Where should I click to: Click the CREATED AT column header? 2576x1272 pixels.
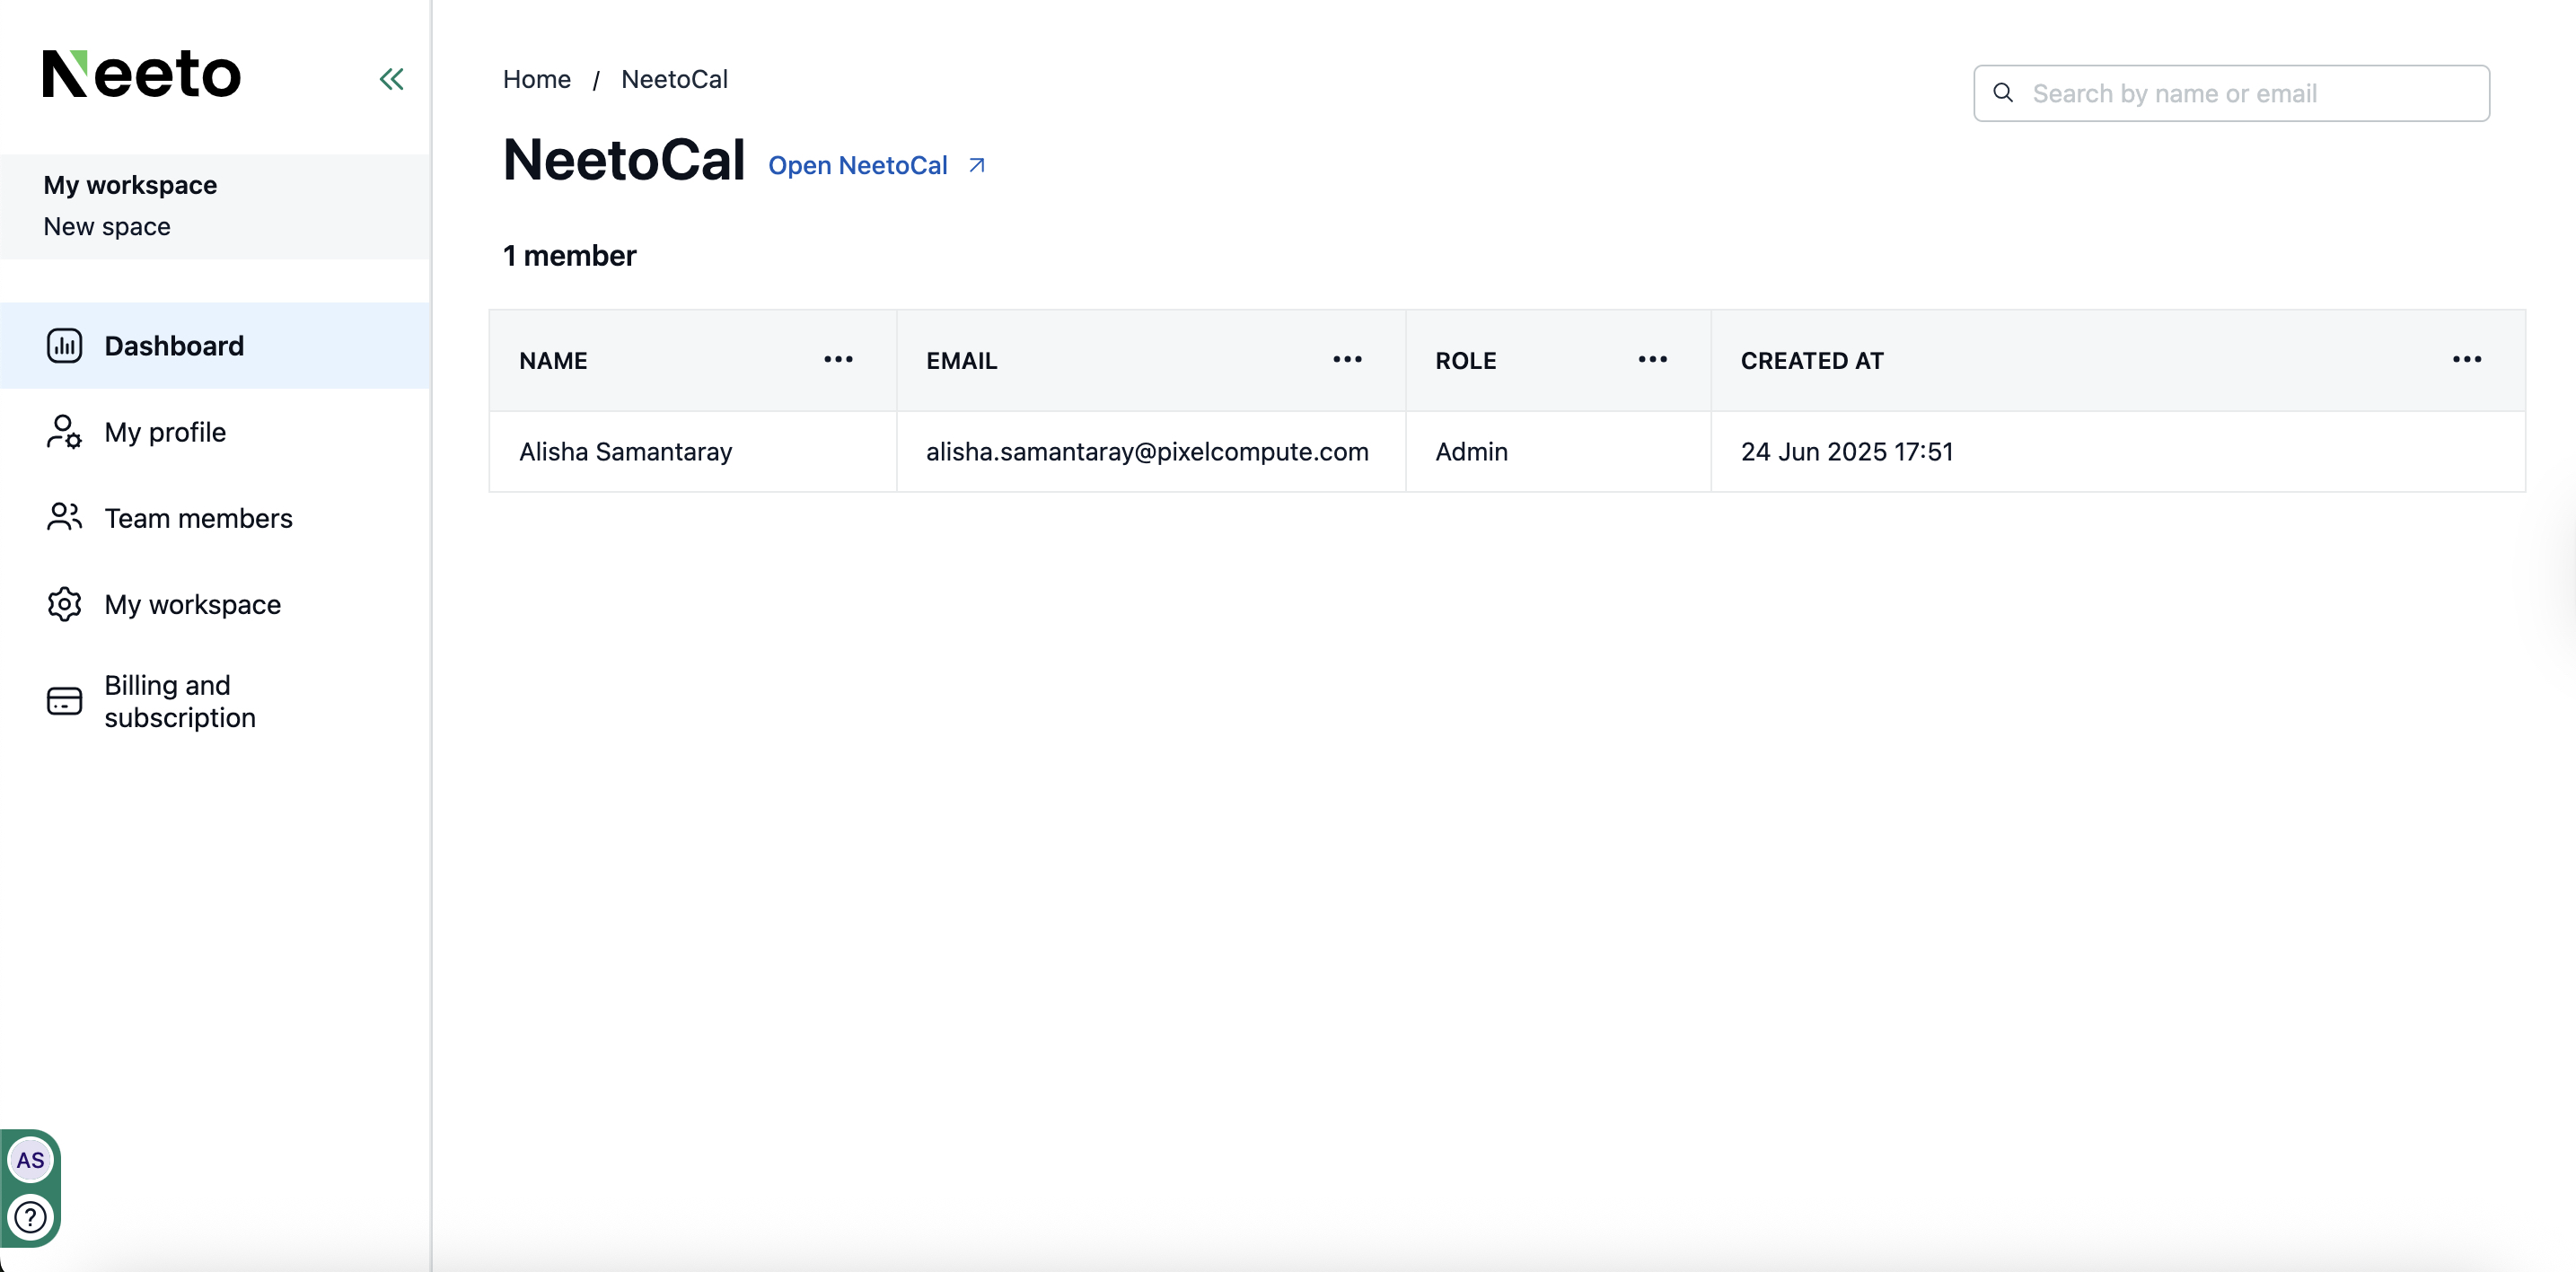tap(2118, 360)
